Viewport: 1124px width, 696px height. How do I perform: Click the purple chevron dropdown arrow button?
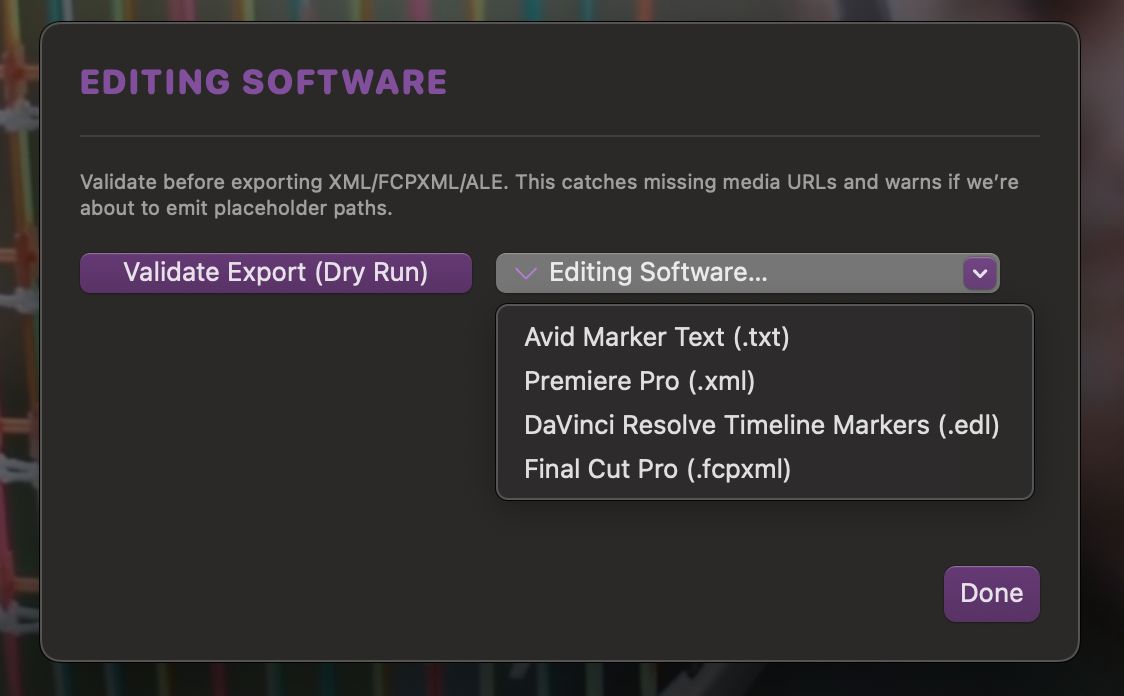[x=980, y=273]
